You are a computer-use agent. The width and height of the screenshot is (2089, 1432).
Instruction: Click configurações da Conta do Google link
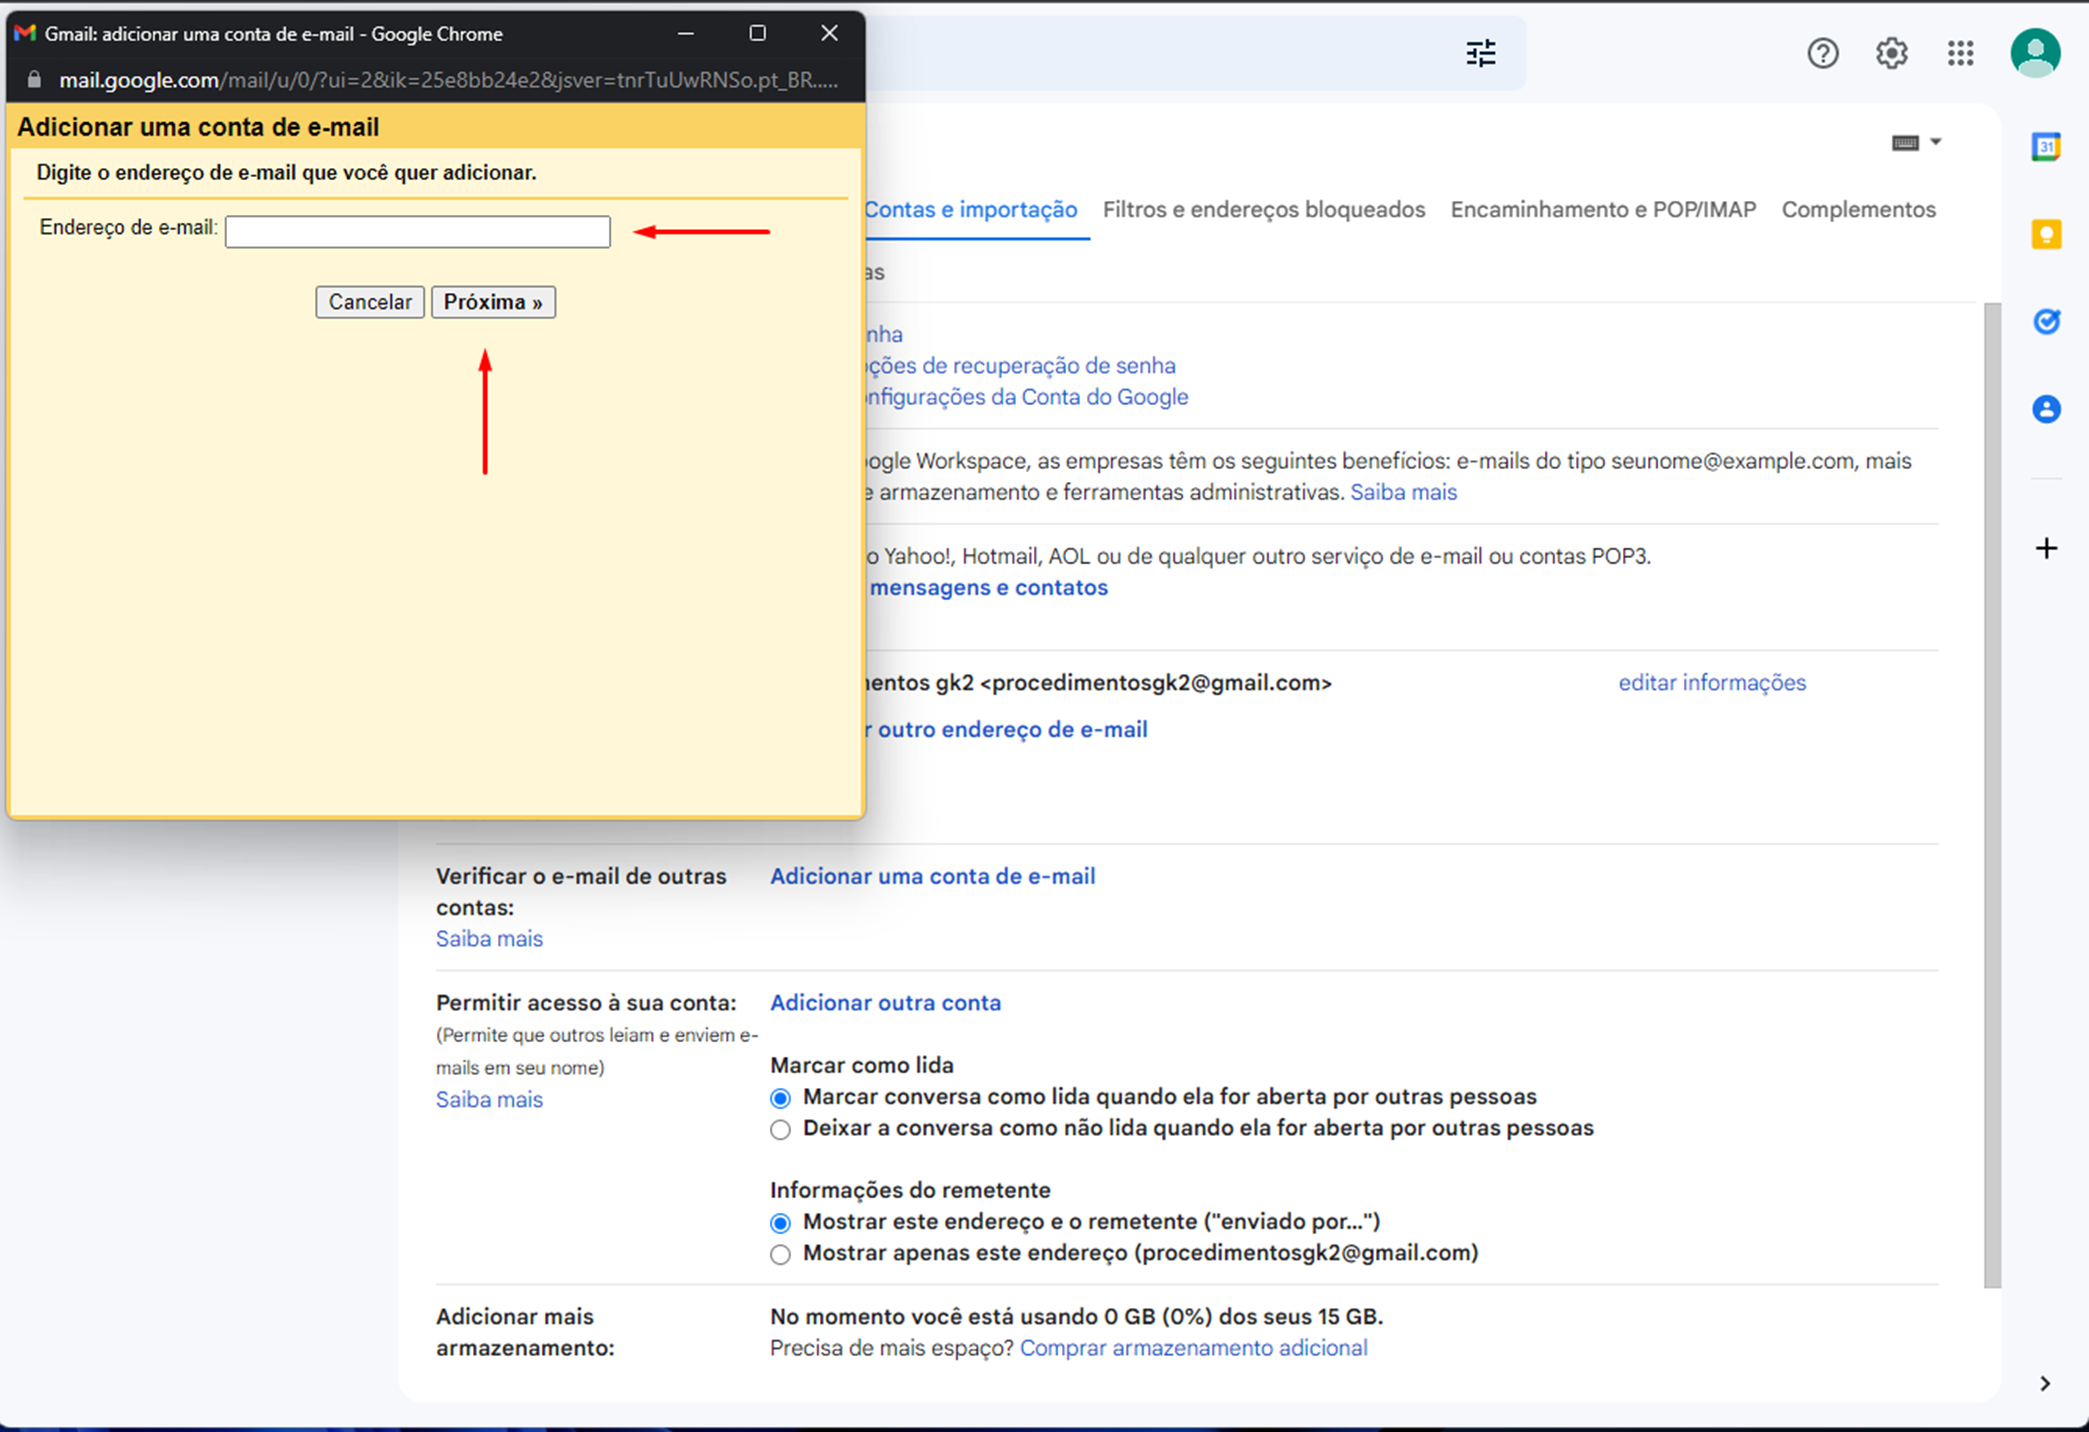click(x=1026, y=397)
